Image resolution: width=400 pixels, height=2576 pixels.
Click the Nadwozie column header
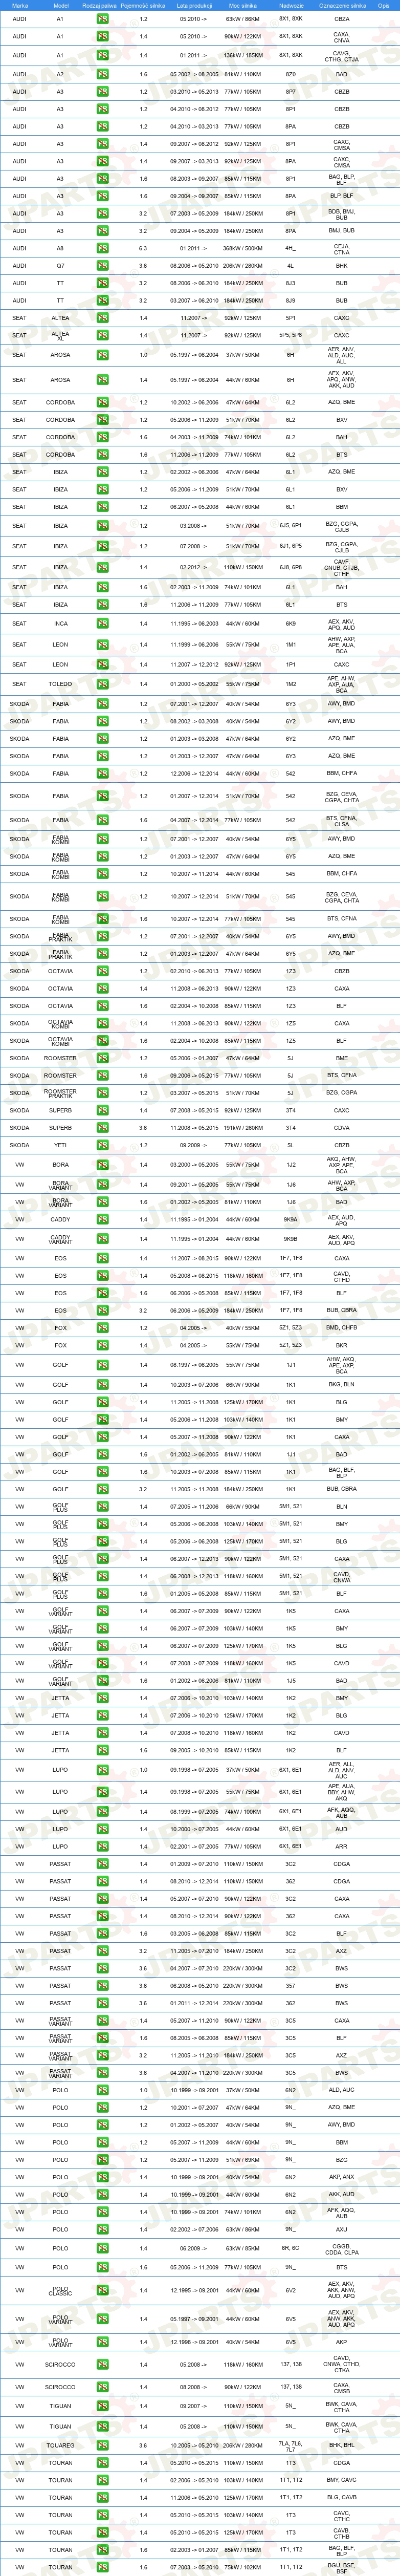291,5
